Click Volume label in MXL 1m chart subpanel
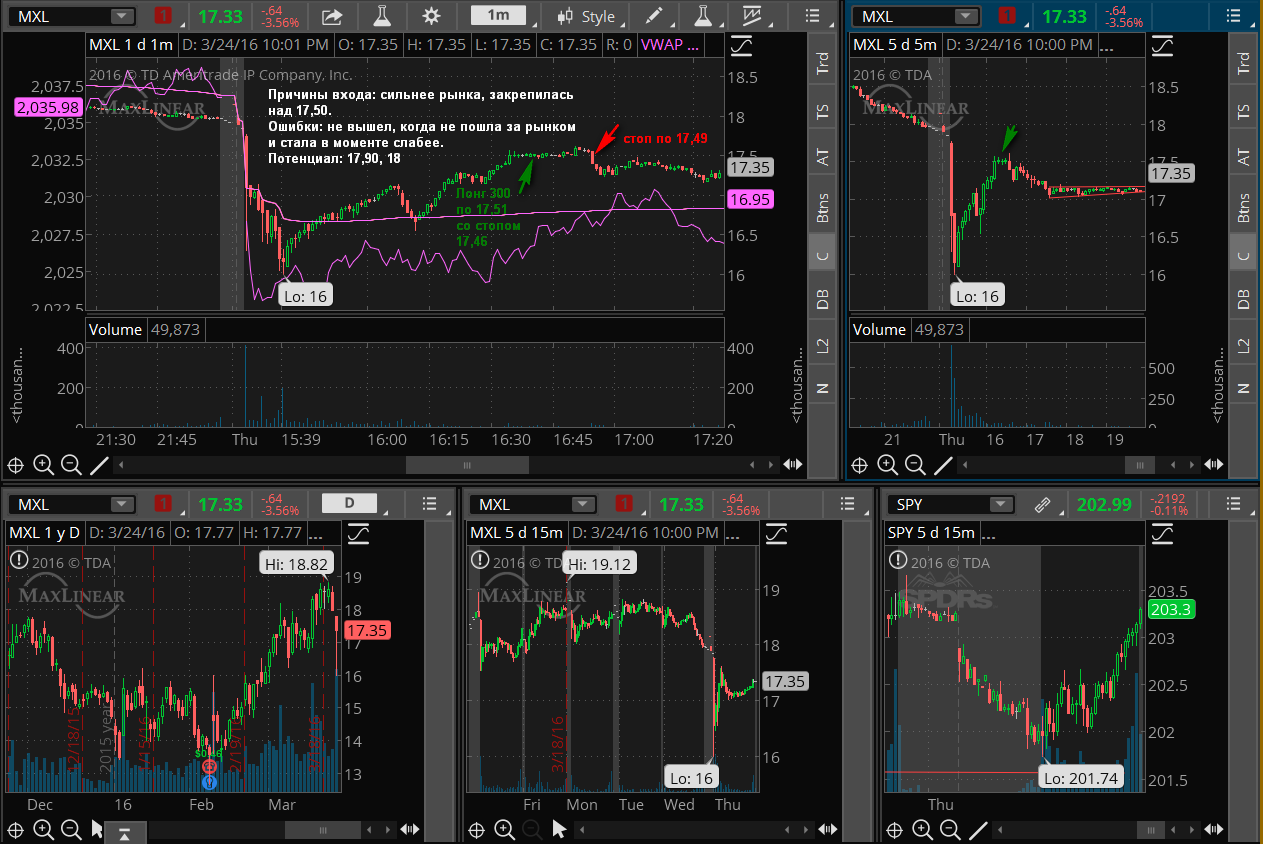The height and width of the screenshot is (844, 1263). (x=117, y=329)
